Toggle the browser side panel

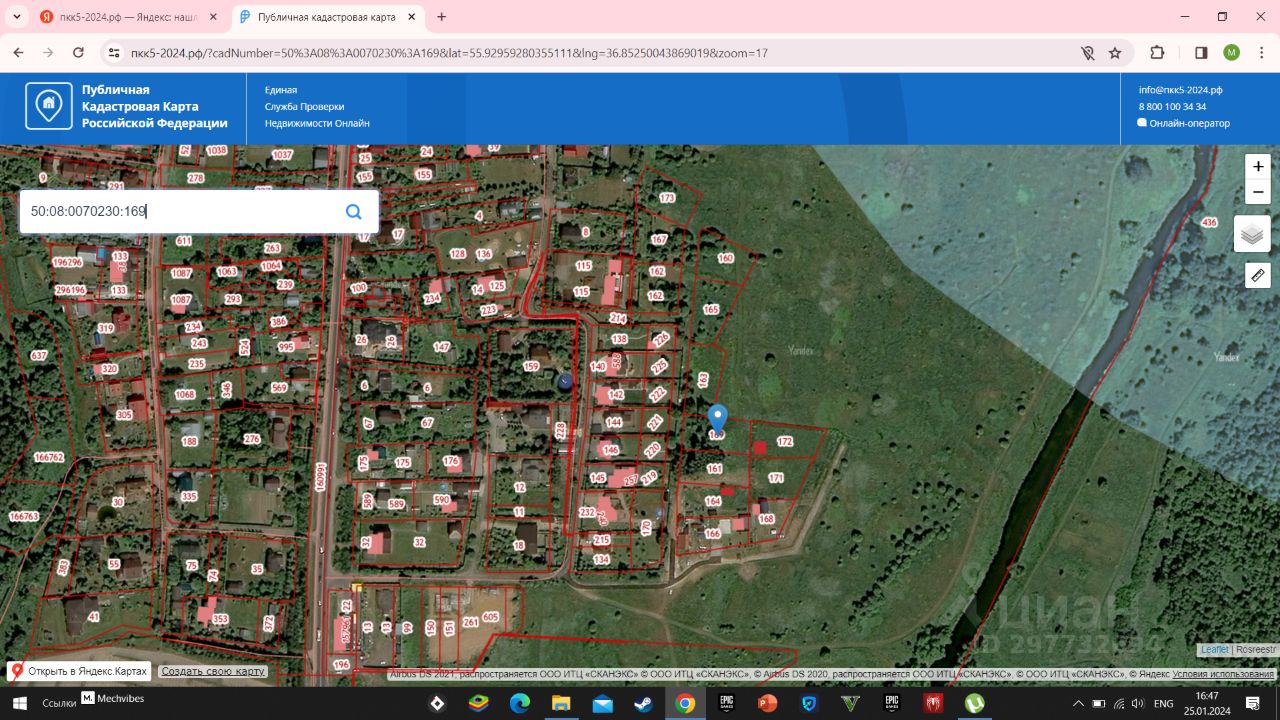click(x=1201, y=53)
